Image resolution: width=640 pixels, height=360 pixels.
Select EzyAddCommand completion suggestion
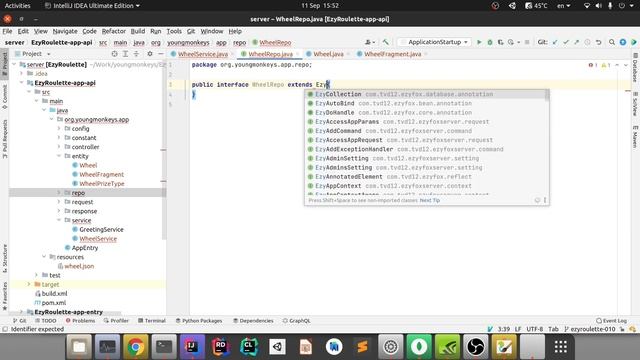424,131
